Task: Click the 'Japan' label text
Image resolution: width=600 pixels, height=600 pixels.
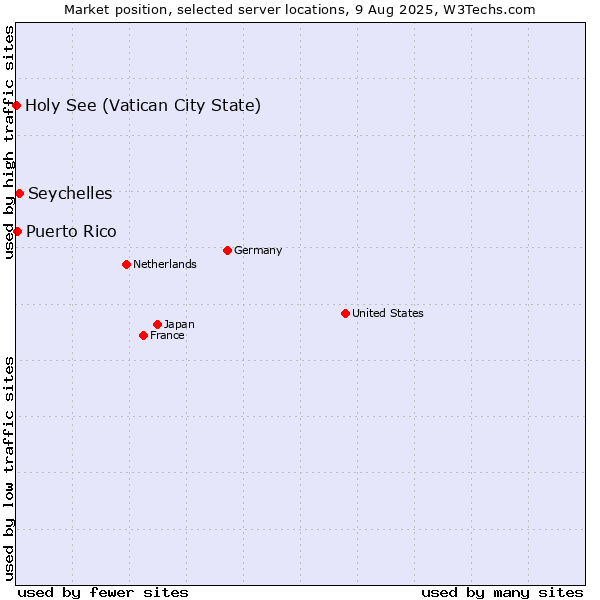Action: point(179,324)
